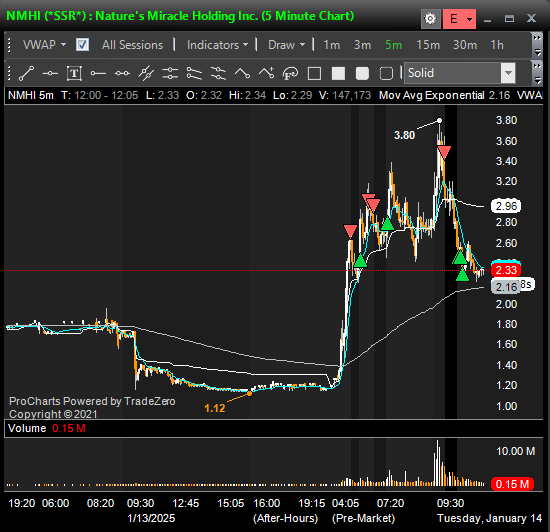
Task: Click the 2.96 price tag
Action: (x=506, y=206)
